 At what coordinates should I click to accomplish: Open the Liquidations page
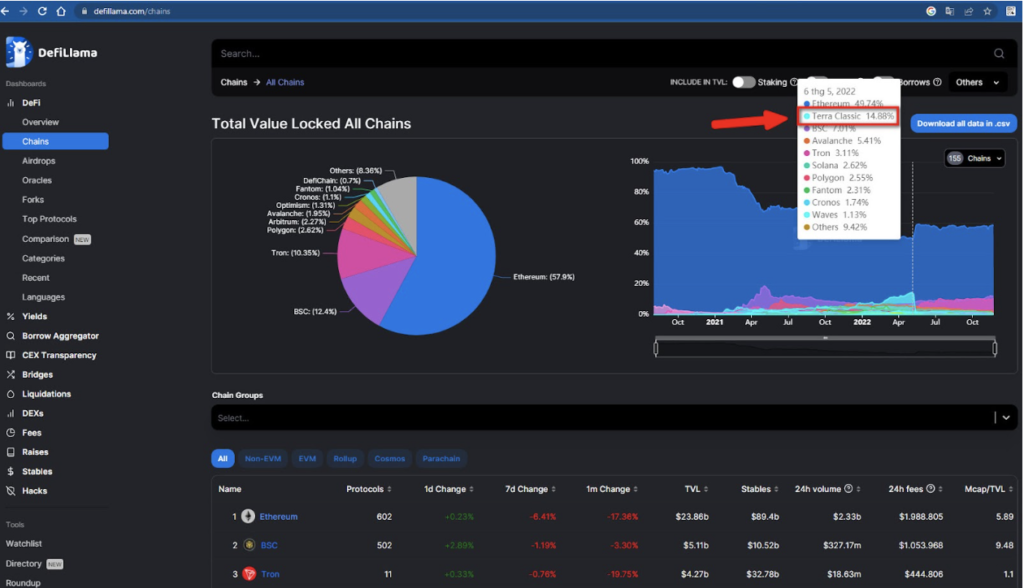tap(46, 394)
